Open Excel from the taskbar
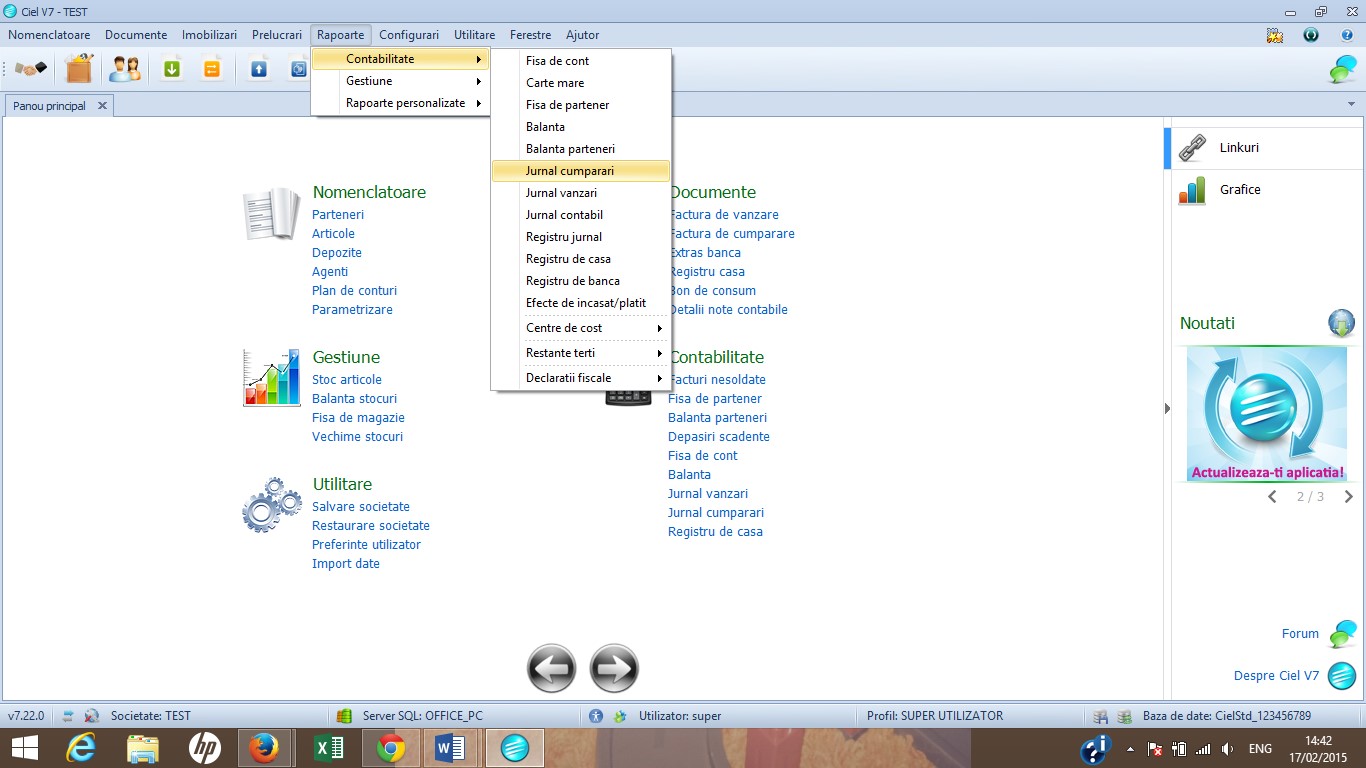This screenshot has width=1366, height=768. coord(328,748)
